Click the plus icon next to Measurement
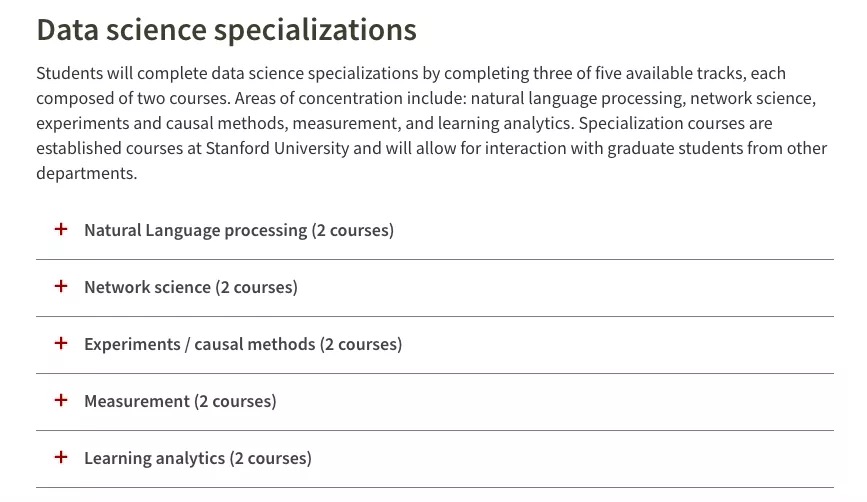Viewport: 867px width, 502px height. tap(61, 400)
